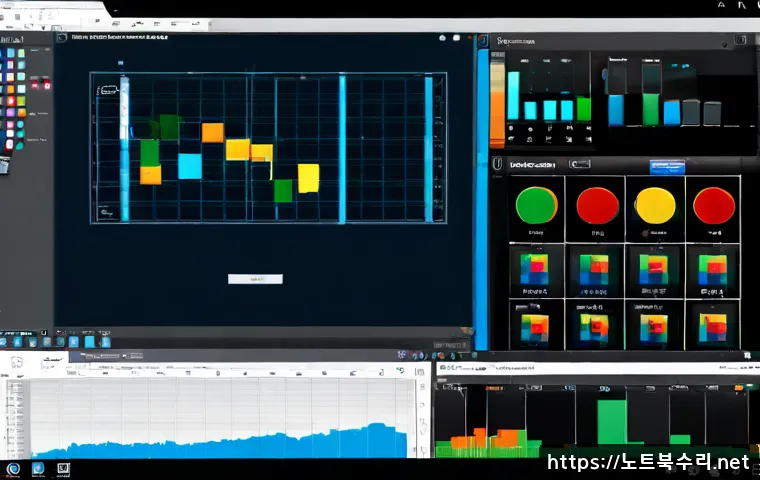Select the lowest dark green block in grid chart

[283, 191]
